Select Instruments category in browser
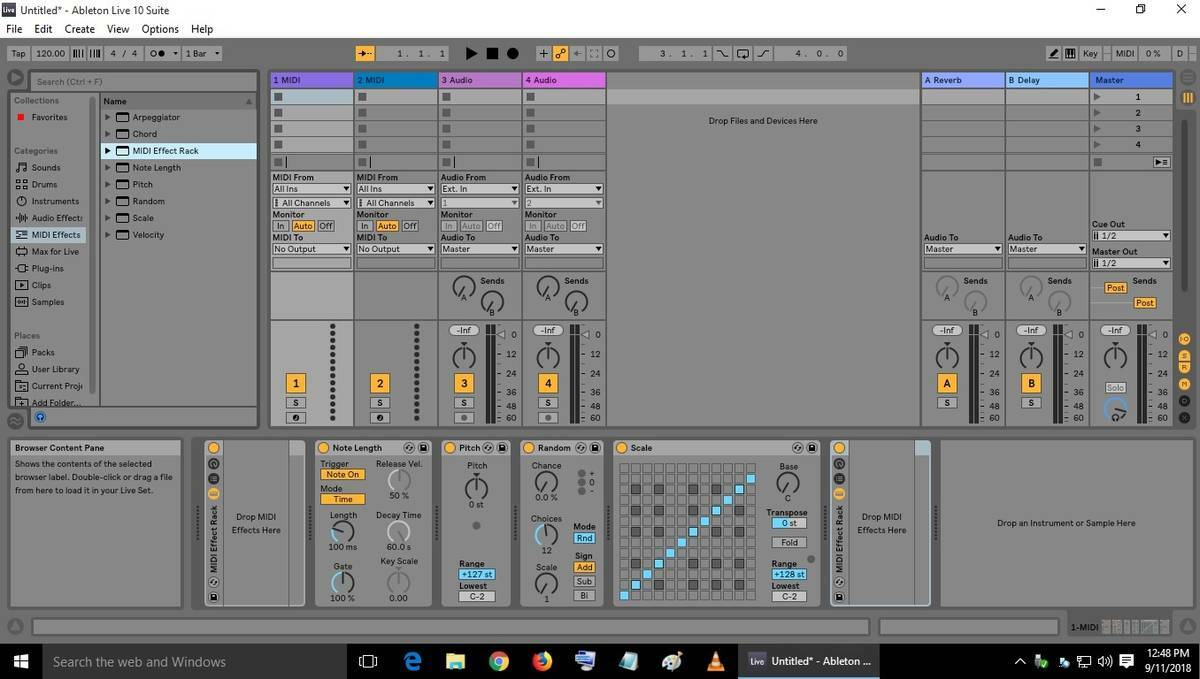Viewport: 1200px width, 679px height. click(x=55, y=201)
